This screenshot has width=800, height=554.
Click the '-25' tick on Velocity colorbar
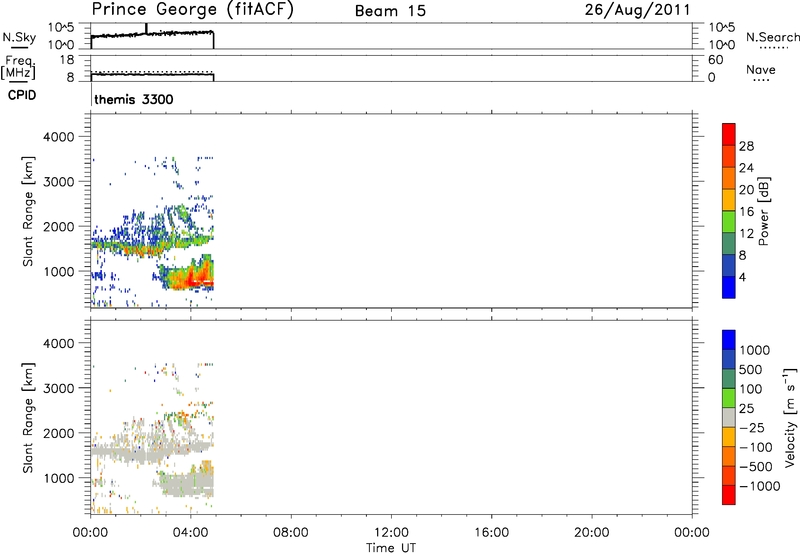753,428
